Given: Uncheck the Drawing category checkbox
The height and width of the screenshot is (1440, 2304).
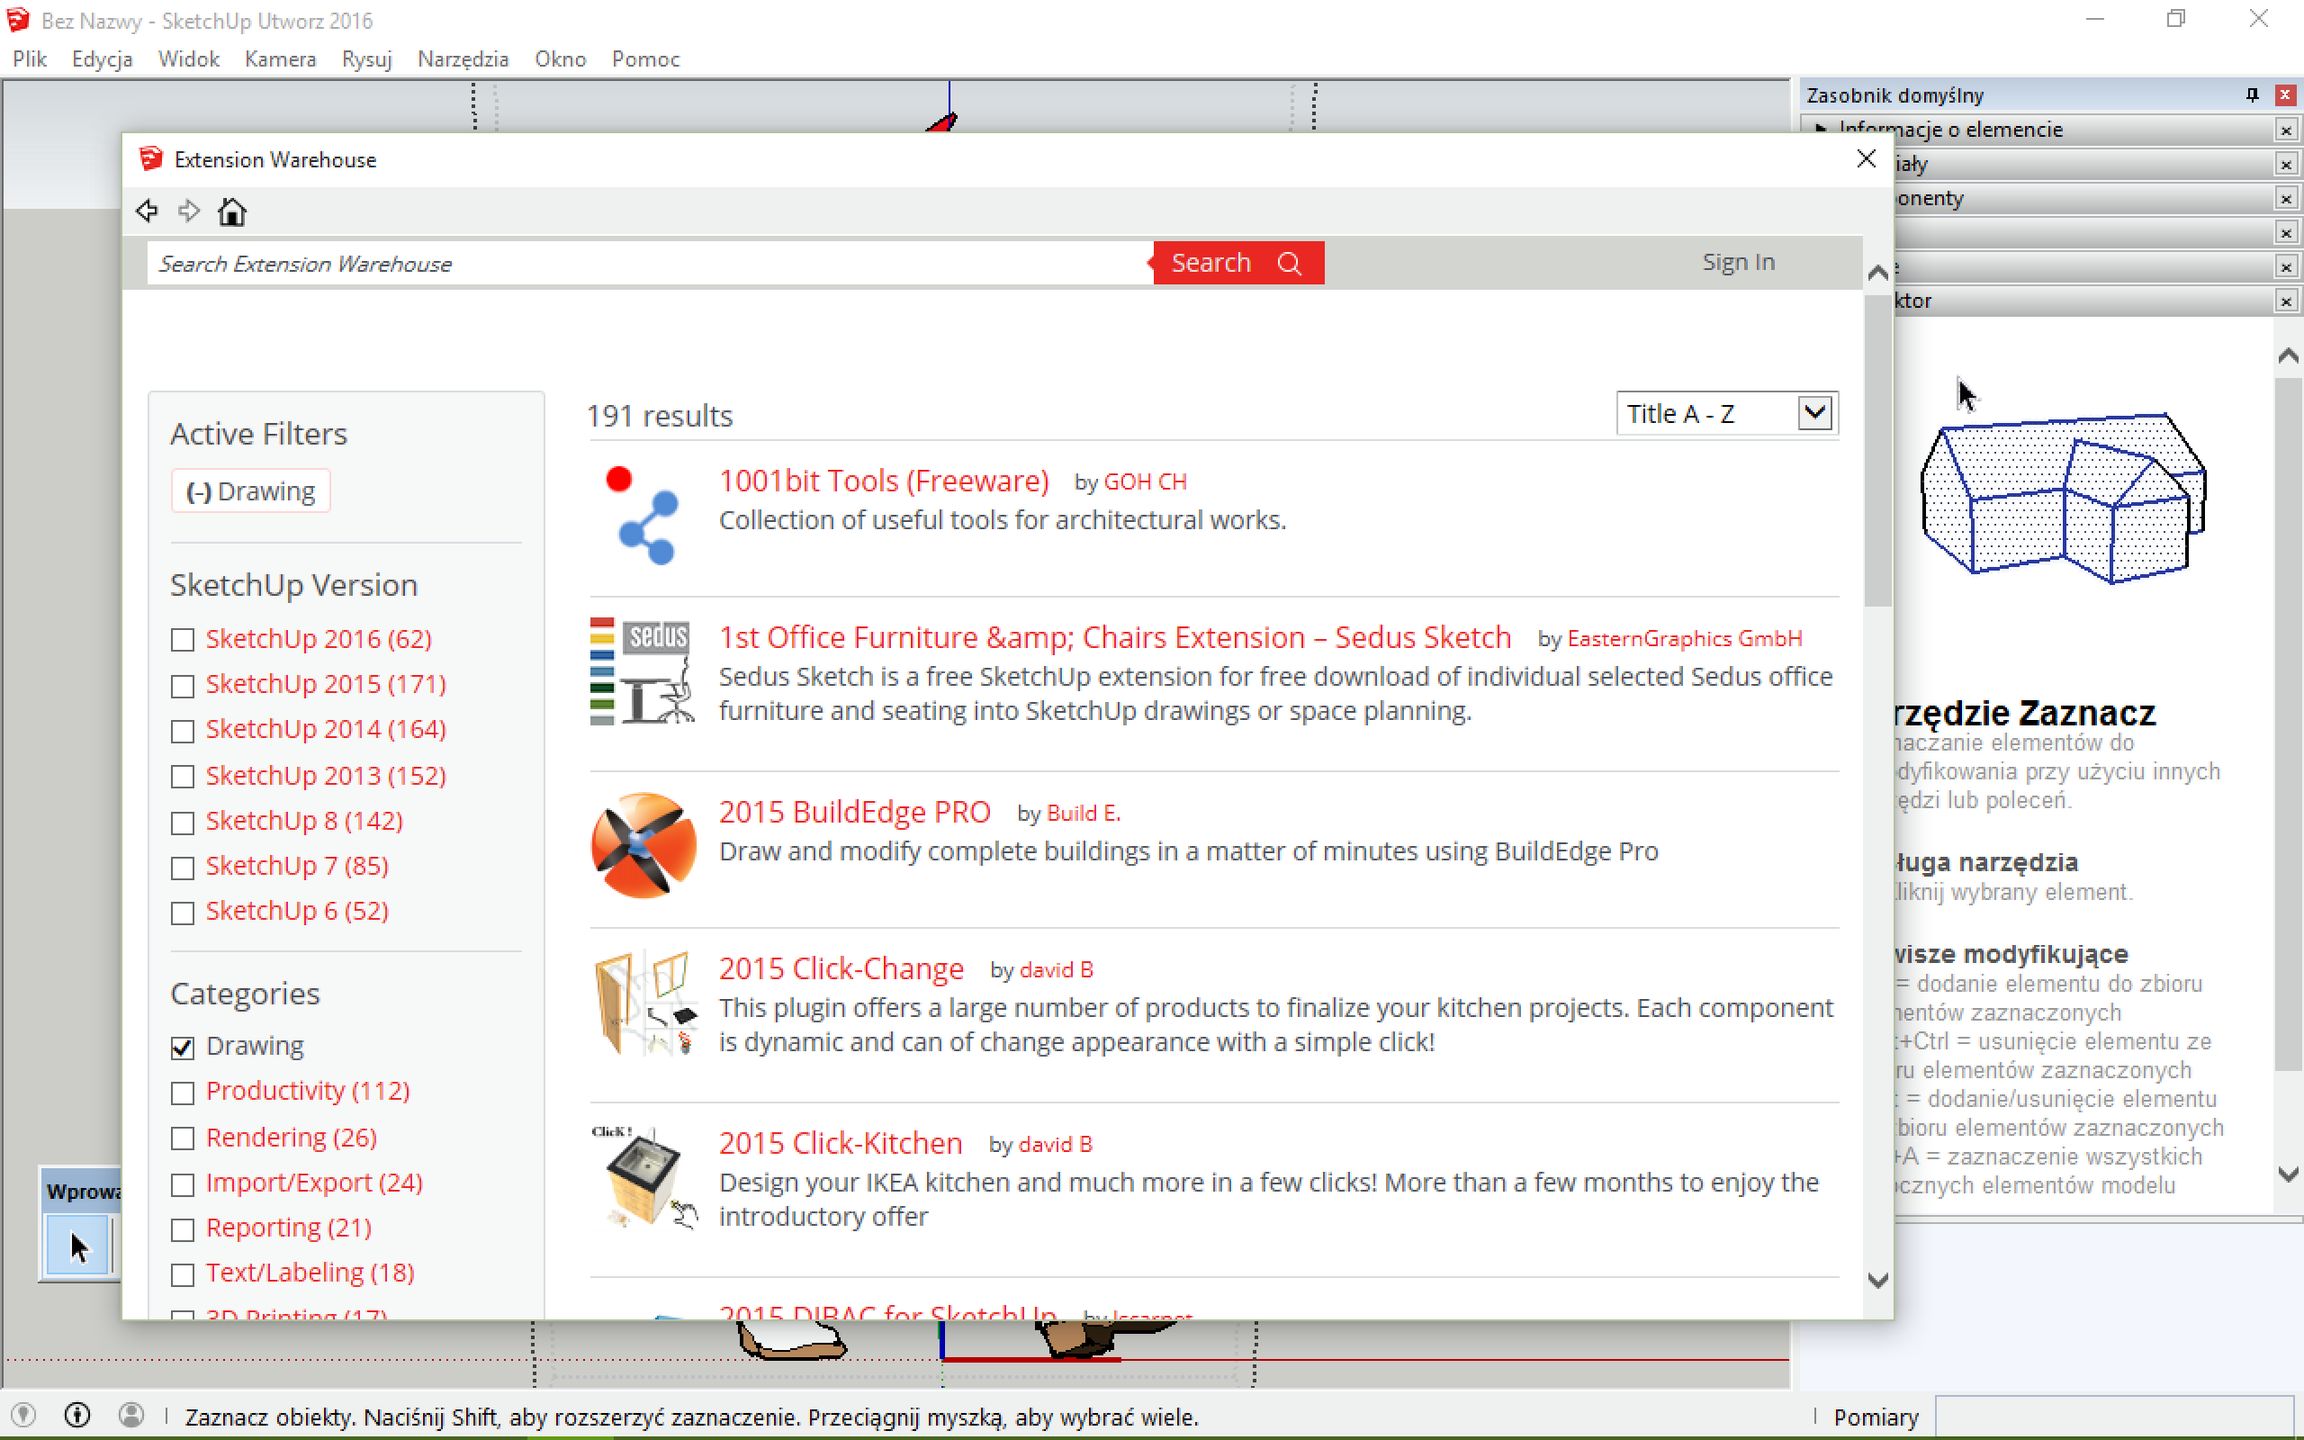Looking at the screenshot, I should pos(182,1047).
